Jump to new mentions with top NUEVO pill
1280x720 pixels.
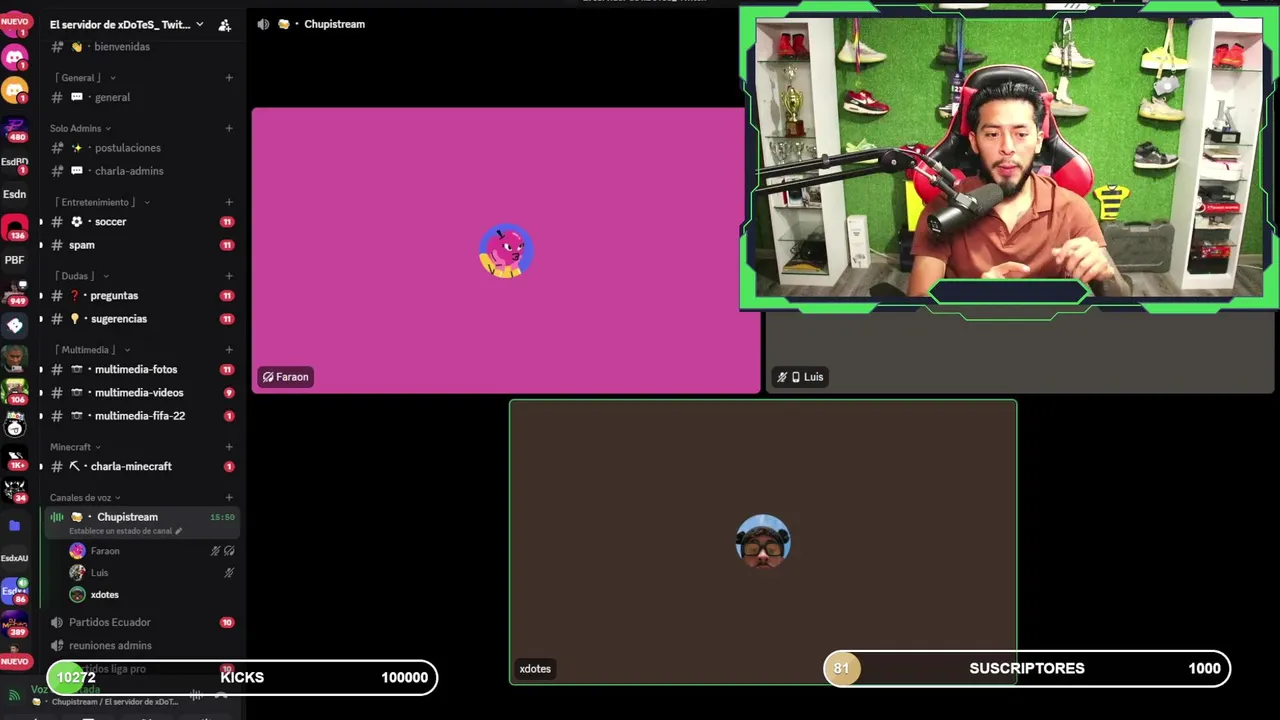click(15, 21)
